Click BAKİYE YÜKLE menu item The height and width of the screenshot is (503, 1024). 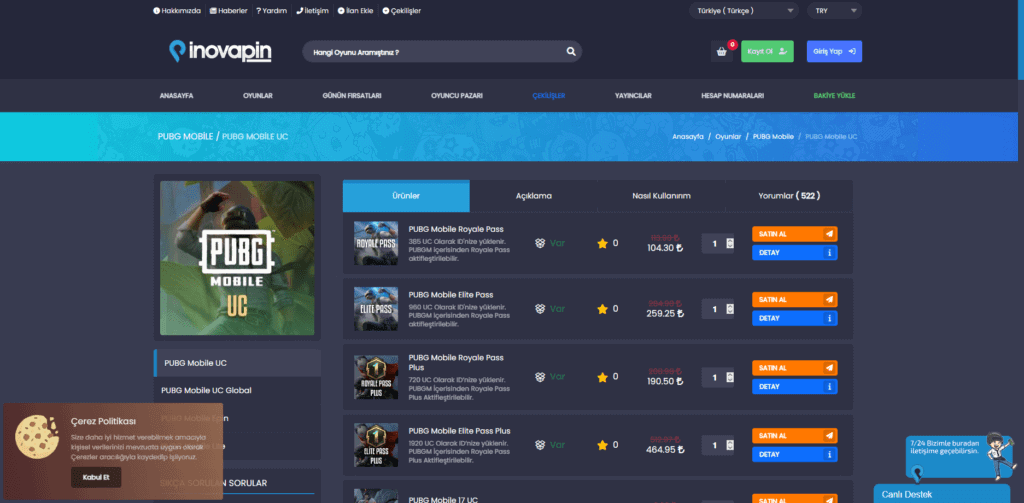pyautogui.click(x=834, y=96)
